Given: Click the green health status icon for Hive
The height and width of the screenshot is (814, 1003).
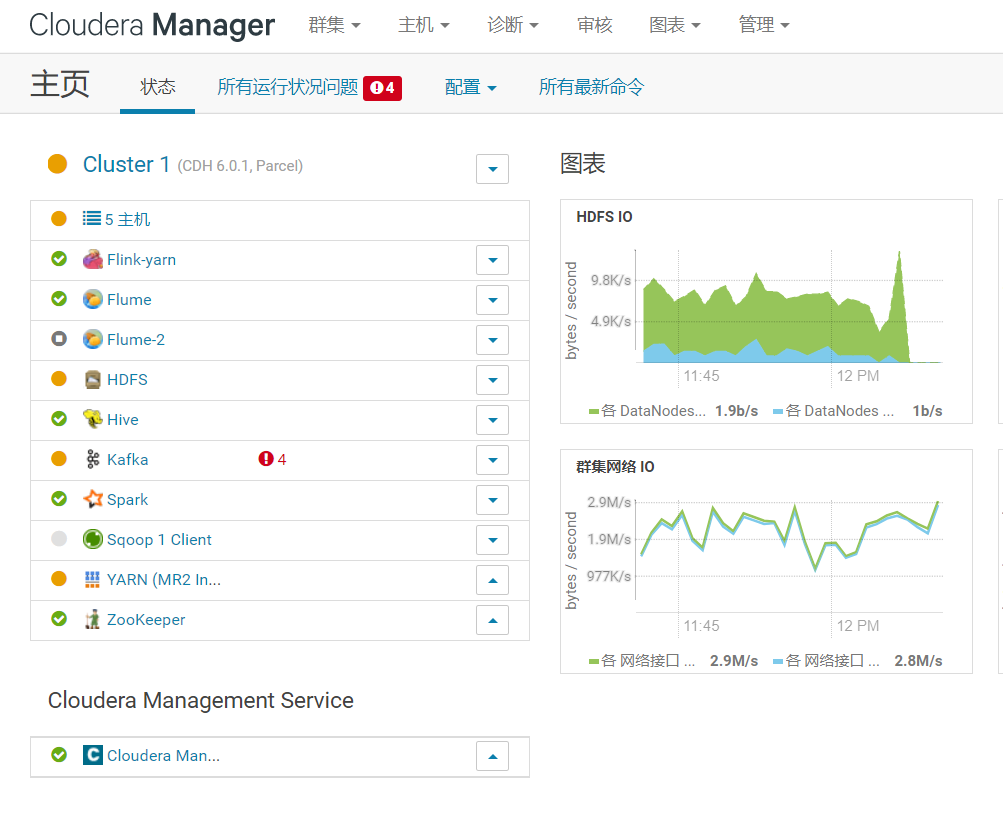Looking at the screenshot, I should coord(59,419).
